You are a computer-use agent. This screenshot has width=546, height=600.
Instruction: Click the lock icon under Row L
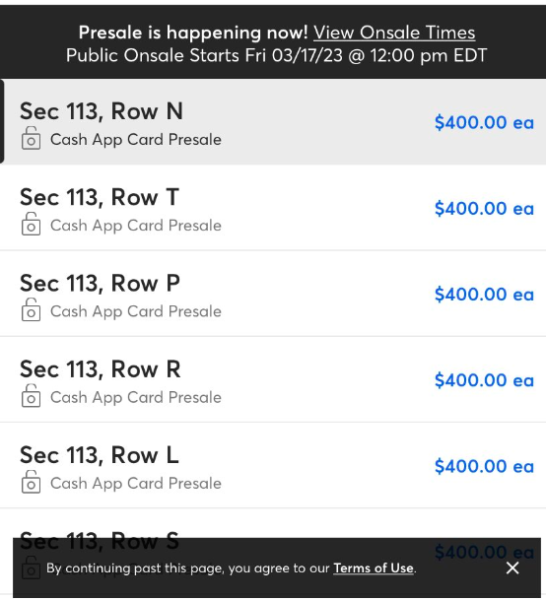(x=31, y=482)
